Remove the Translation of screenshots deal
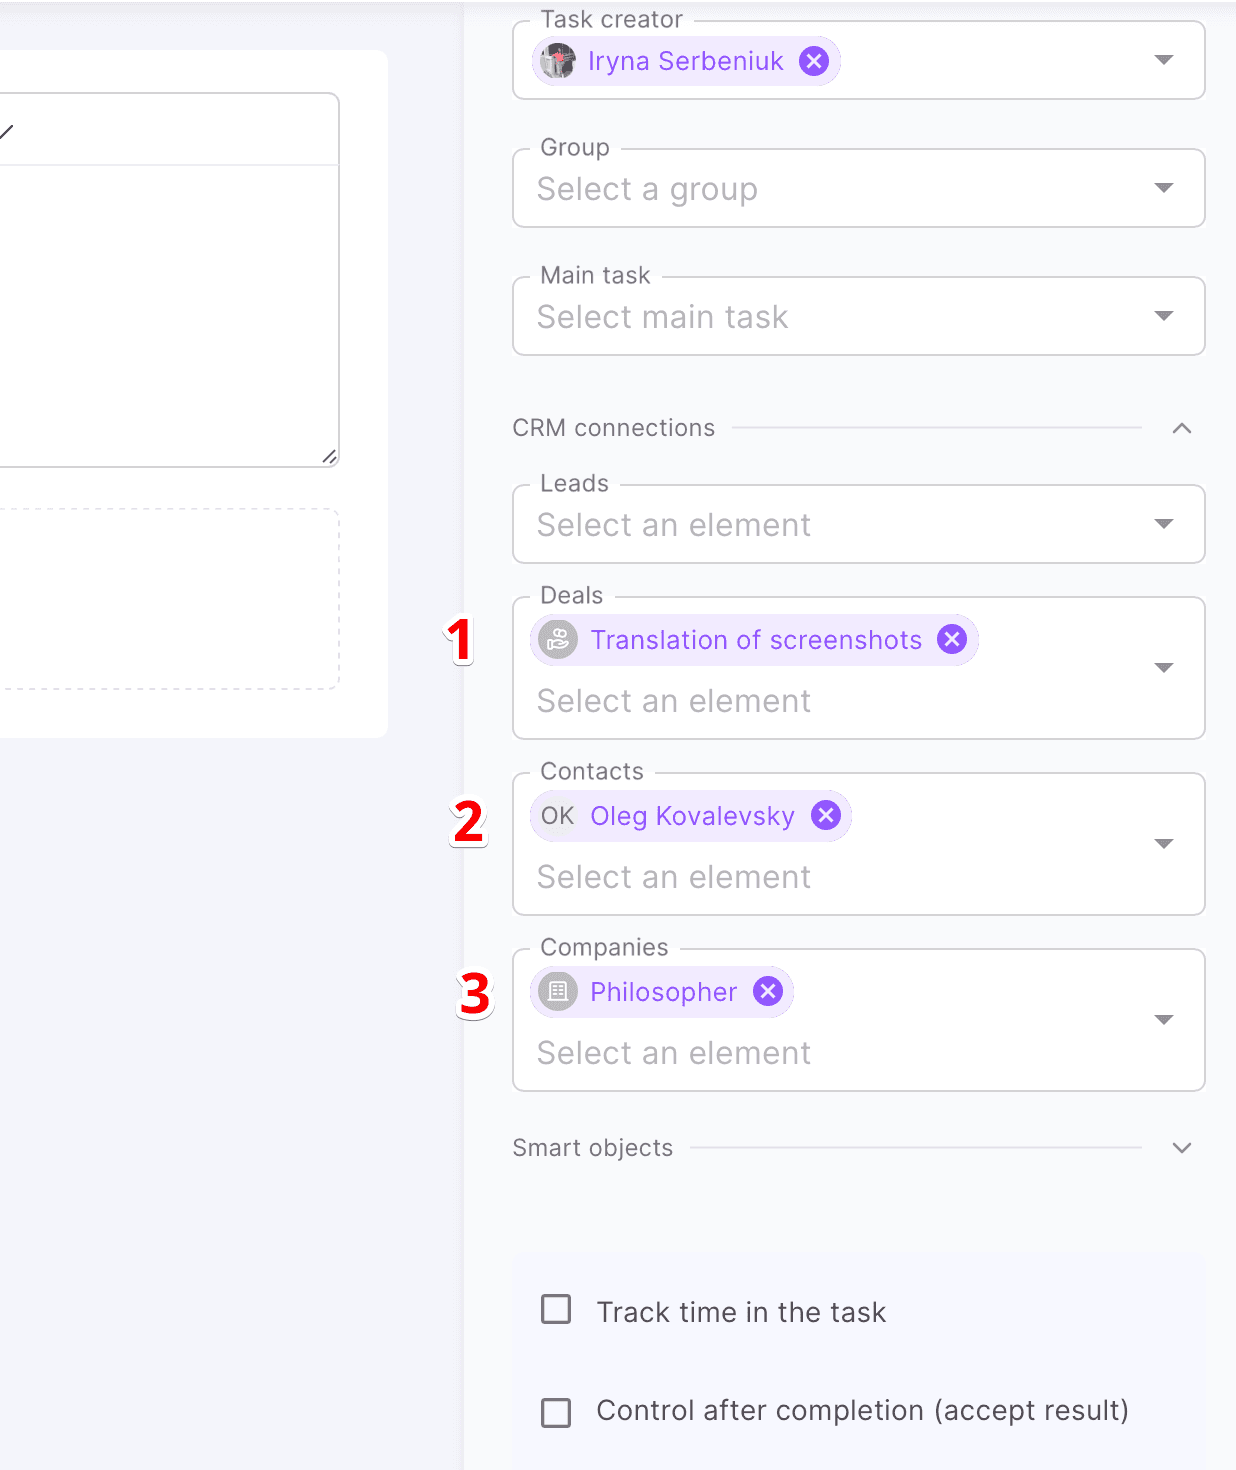The height and width of the screenshot is (1470, 1236). (x=952, y=639)
